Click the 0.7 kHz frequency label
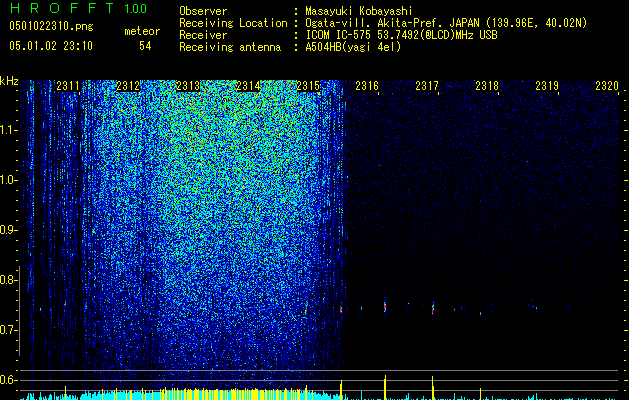The height and width of the screenshot is (400, 629). (7, 330)
